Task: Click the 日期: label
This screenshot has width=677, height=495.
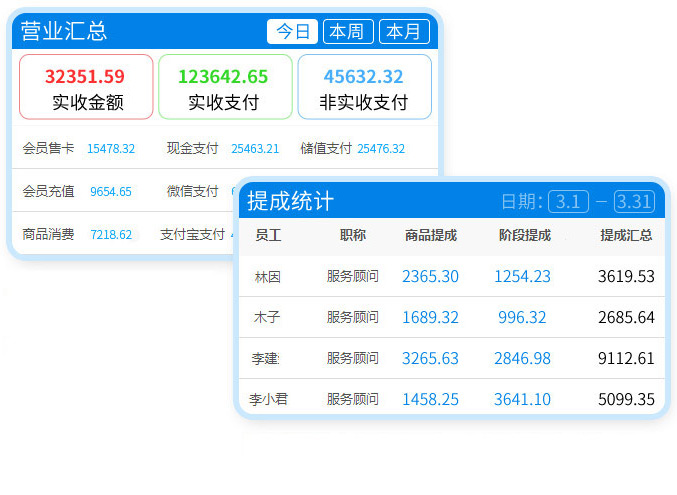Action: pos(522,202)
